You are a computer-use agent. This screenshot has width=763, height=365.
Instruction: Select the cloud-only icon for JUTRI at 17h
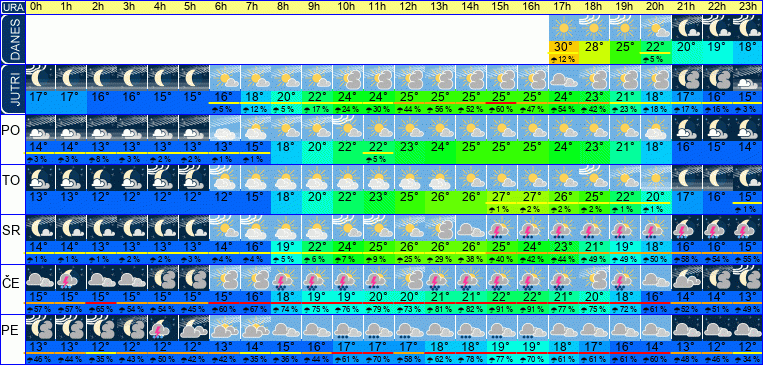click(x=563, y=77)
